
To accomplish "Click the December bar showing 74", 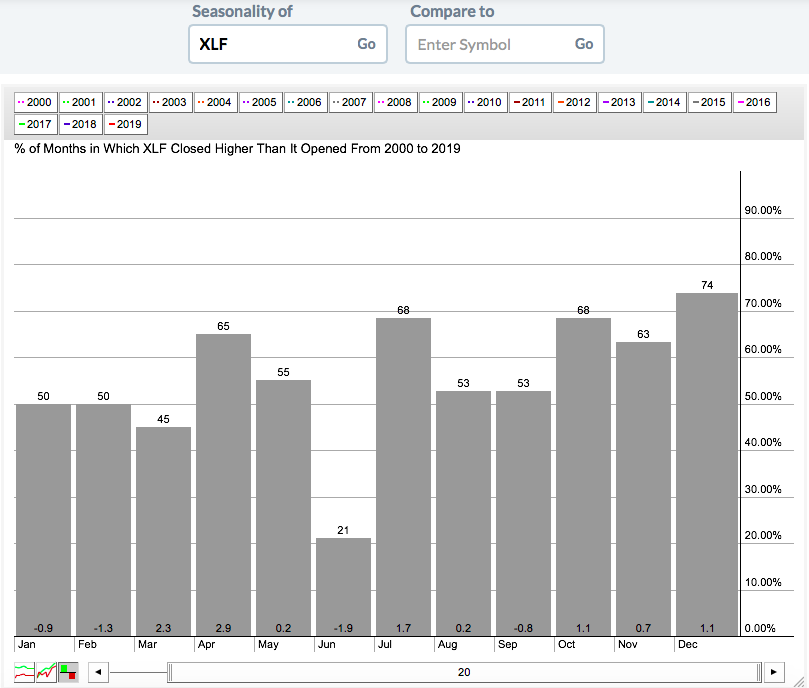I will 707,465.
